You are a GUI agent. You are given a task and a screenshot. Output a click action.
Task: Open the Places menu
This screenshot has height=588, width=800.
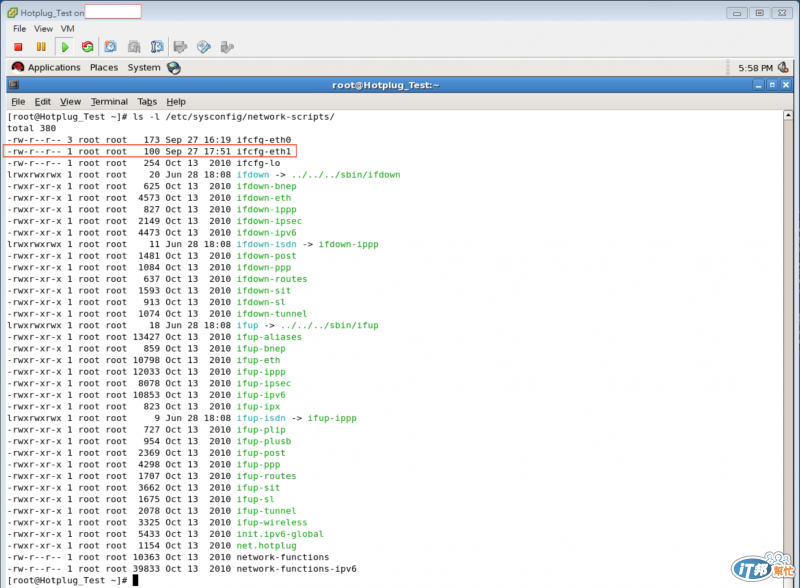pyautogui.click(x=104, y=67)
